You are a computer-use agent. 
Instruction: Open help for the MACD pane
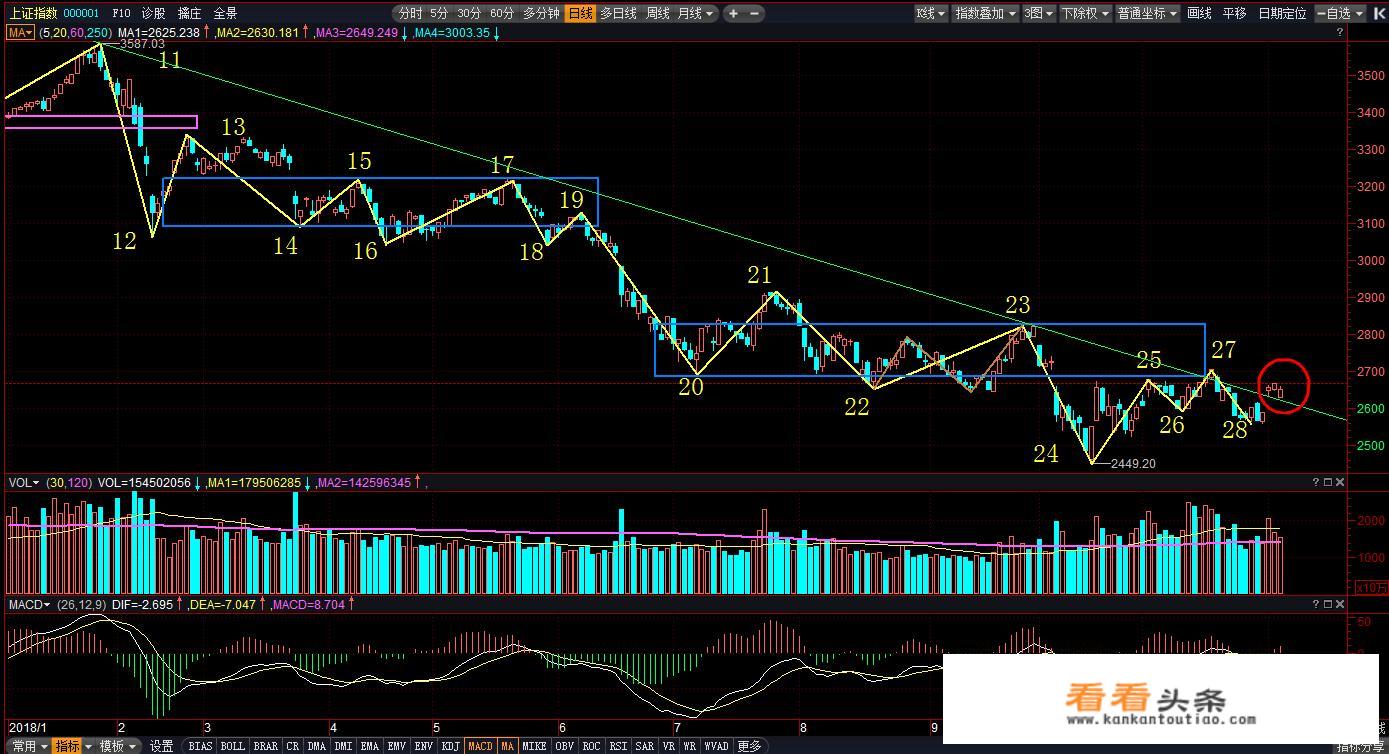(1317, 604)
